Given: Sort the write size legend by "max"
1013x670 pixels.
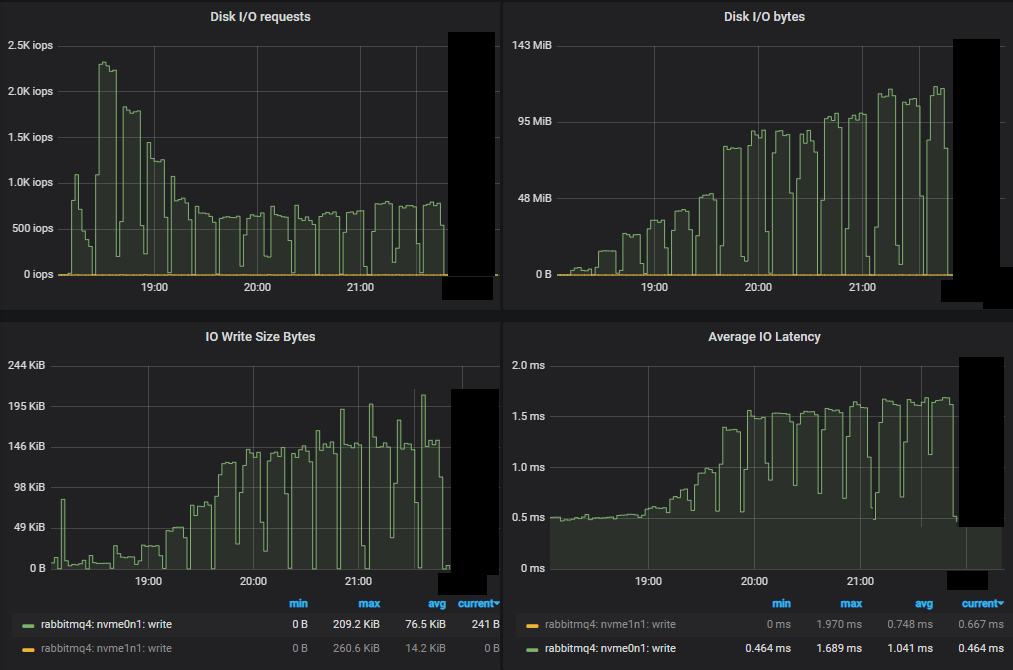Looking at the screenshot, I should [x=369, y=603].
